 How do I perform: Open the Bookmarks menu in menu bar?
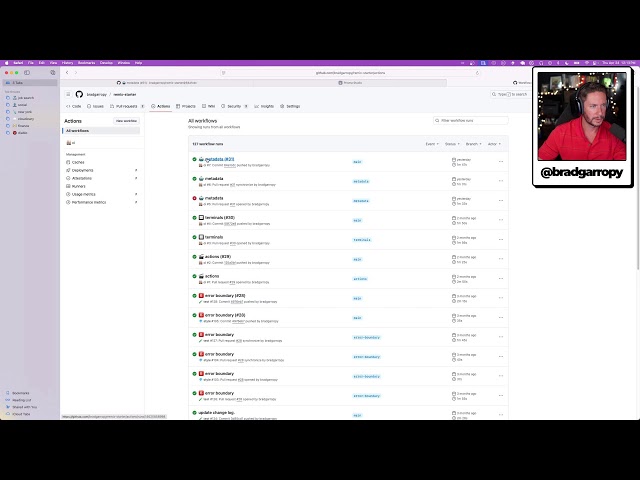[x=87, y=63]
